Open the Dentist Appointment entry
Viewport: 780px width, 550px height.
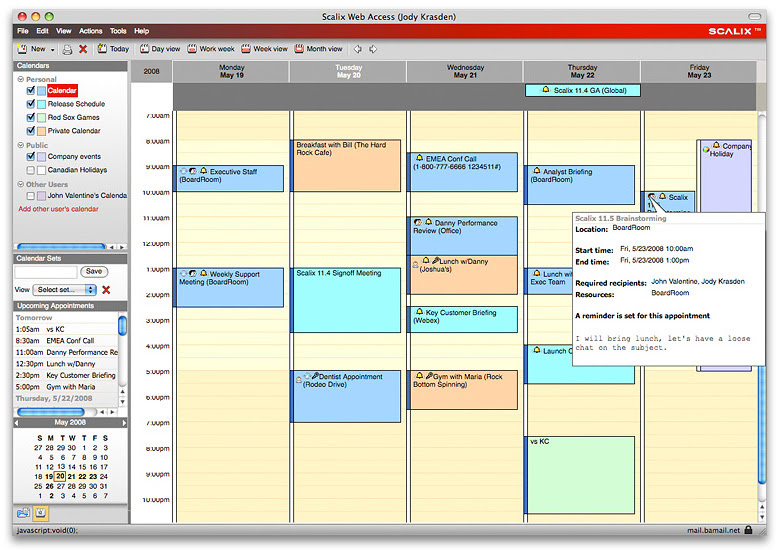[346, 396]
